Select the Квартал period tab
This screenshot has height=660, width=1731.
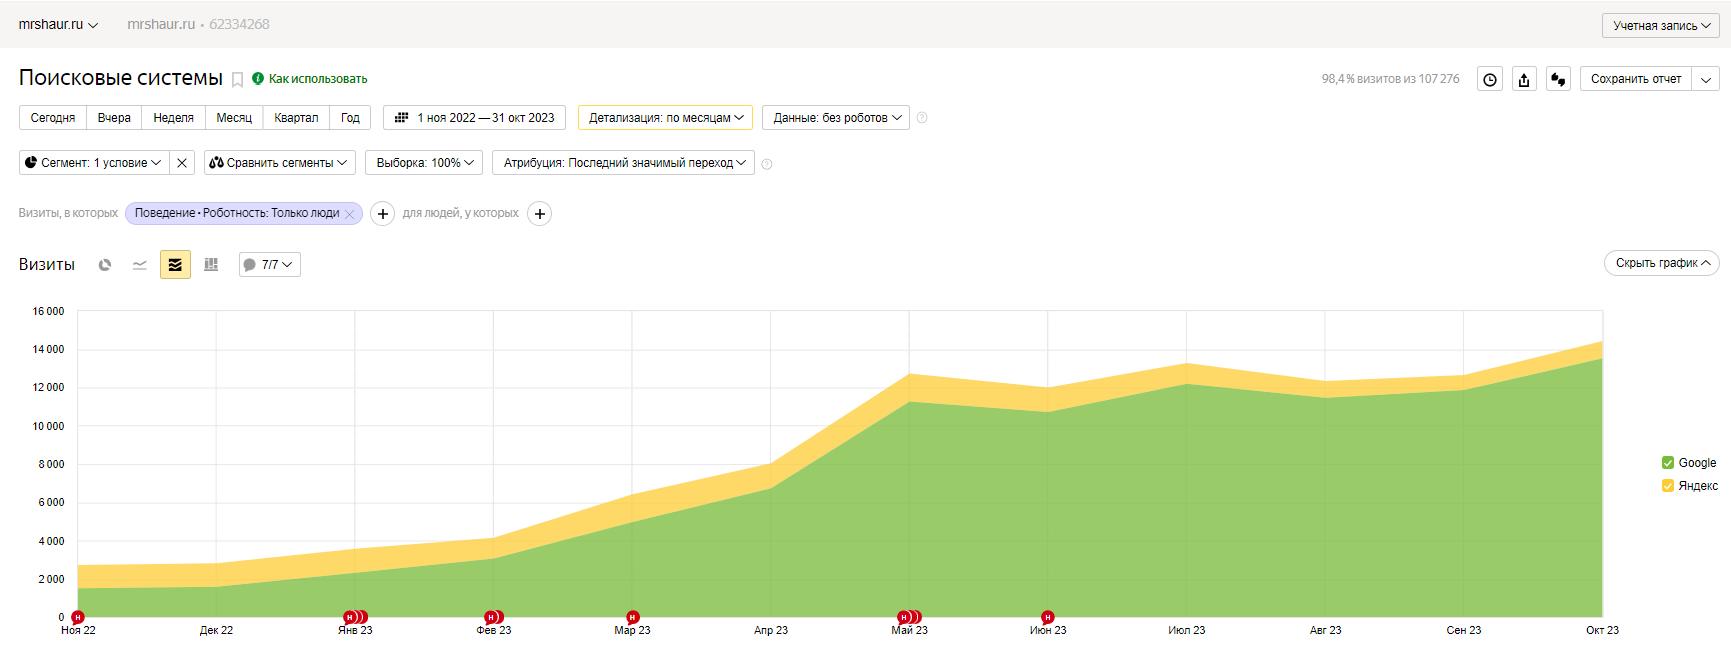[296, 118]
